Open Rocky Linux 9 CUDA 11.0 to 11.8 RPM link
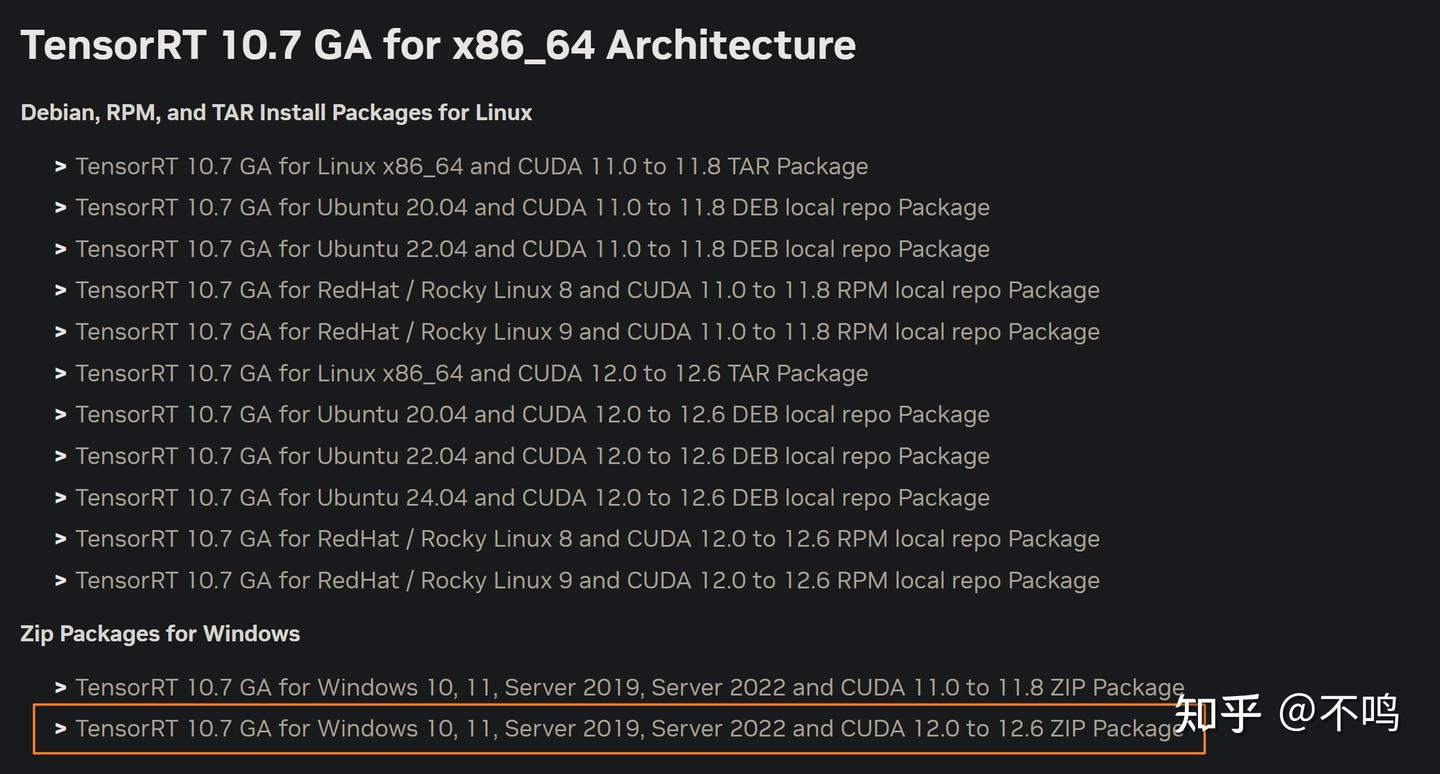The height and width of the screenshot is (774, 1440). (x=587, y=332)
